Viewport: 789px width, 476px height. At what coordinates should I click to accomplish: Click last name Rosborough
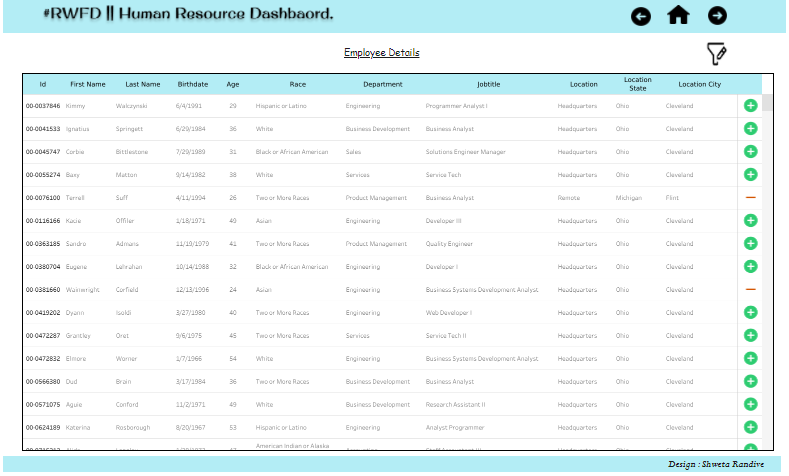tap(133, 428)
